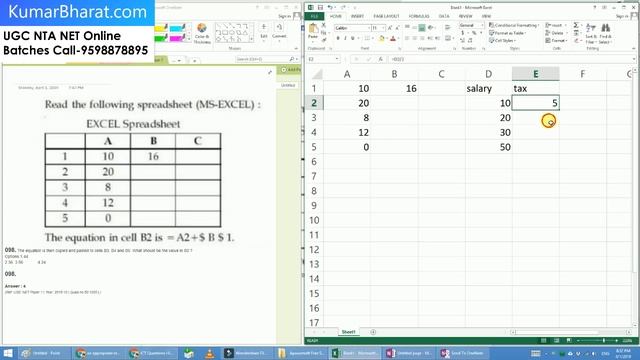Click the add new sheet plus icon
The image size is (640, 360).
pyautogui.click(x=373, y=332)
